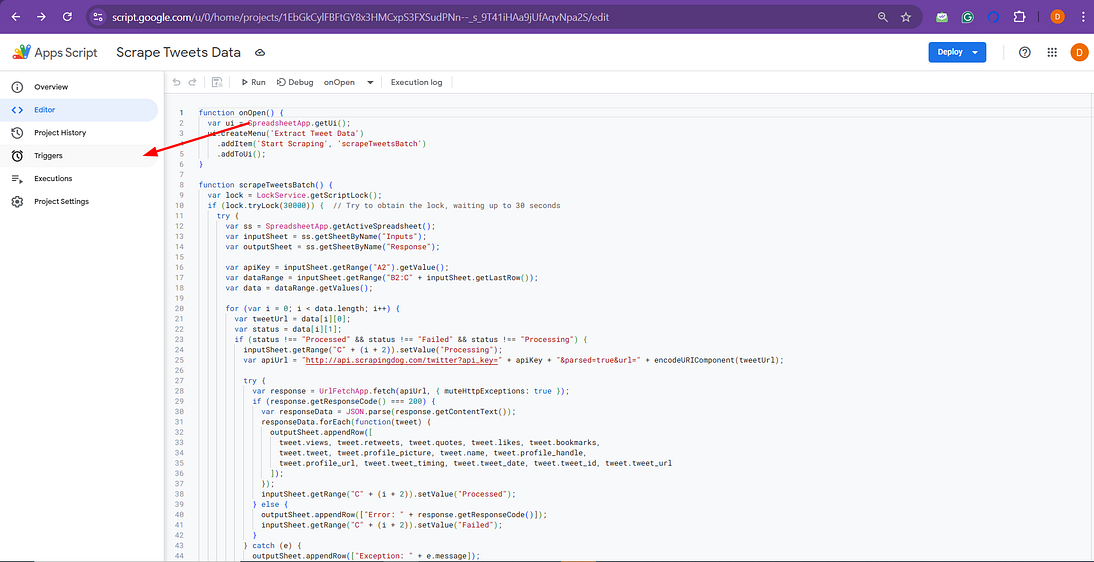Image resolution: width=1094 pixels, height=562 pixels.
Task: Open the Google apps grid
Action: (x=1052, y=52)
